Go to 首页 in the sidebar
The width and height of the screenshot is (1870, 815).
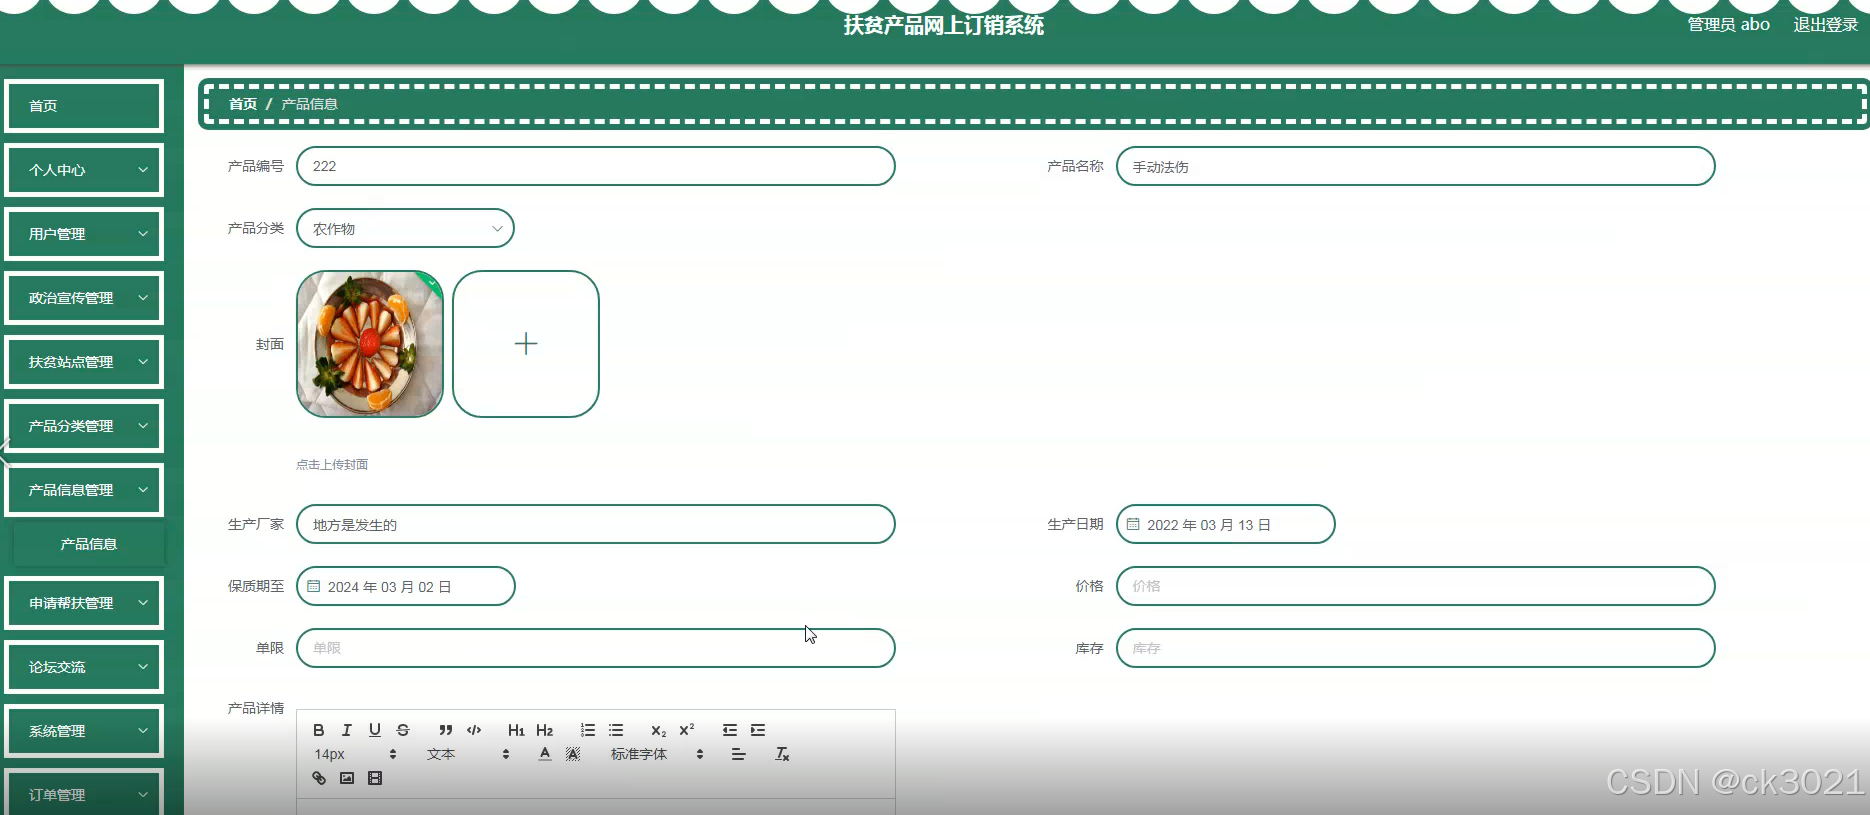(x=84, y=106)
